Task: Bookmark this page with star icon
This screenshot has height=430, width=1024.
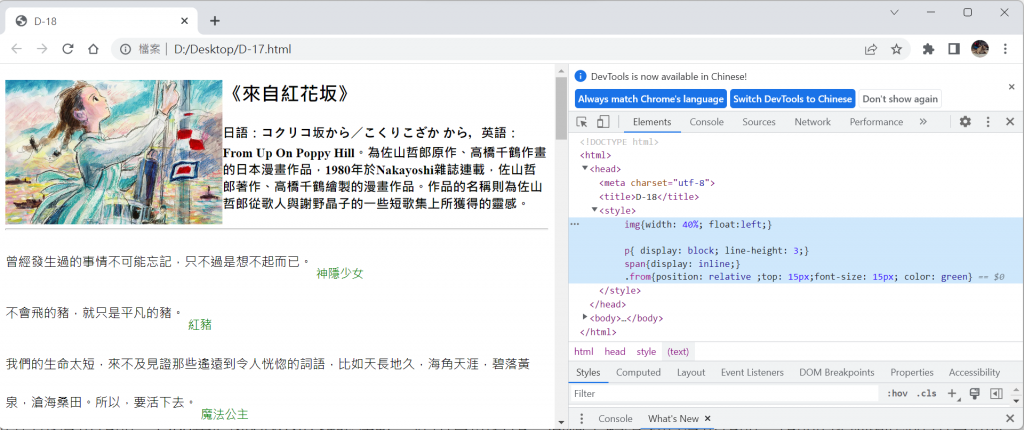Action: click(897, 49)
